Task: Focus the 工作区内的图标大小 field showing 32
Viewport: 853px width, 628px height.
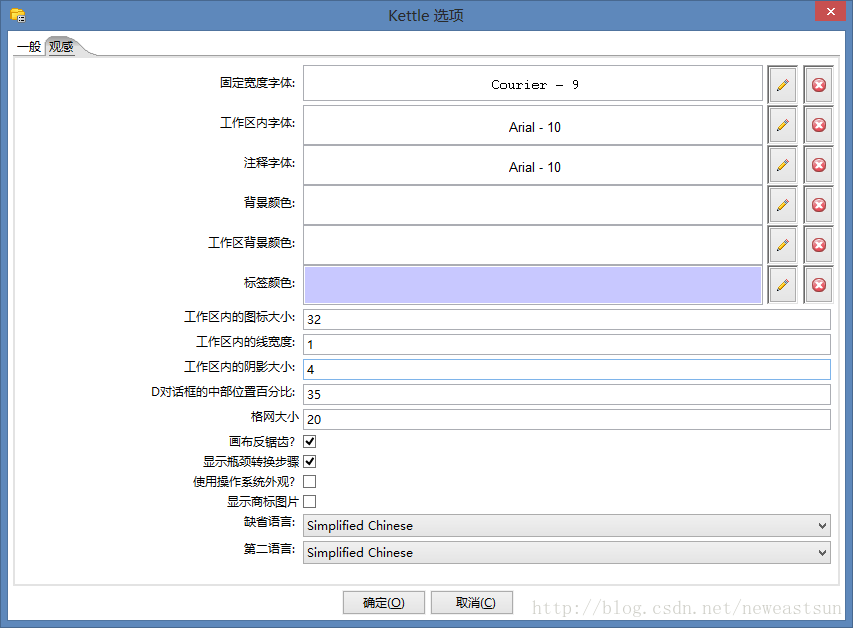Action: [x=566, y=319]
